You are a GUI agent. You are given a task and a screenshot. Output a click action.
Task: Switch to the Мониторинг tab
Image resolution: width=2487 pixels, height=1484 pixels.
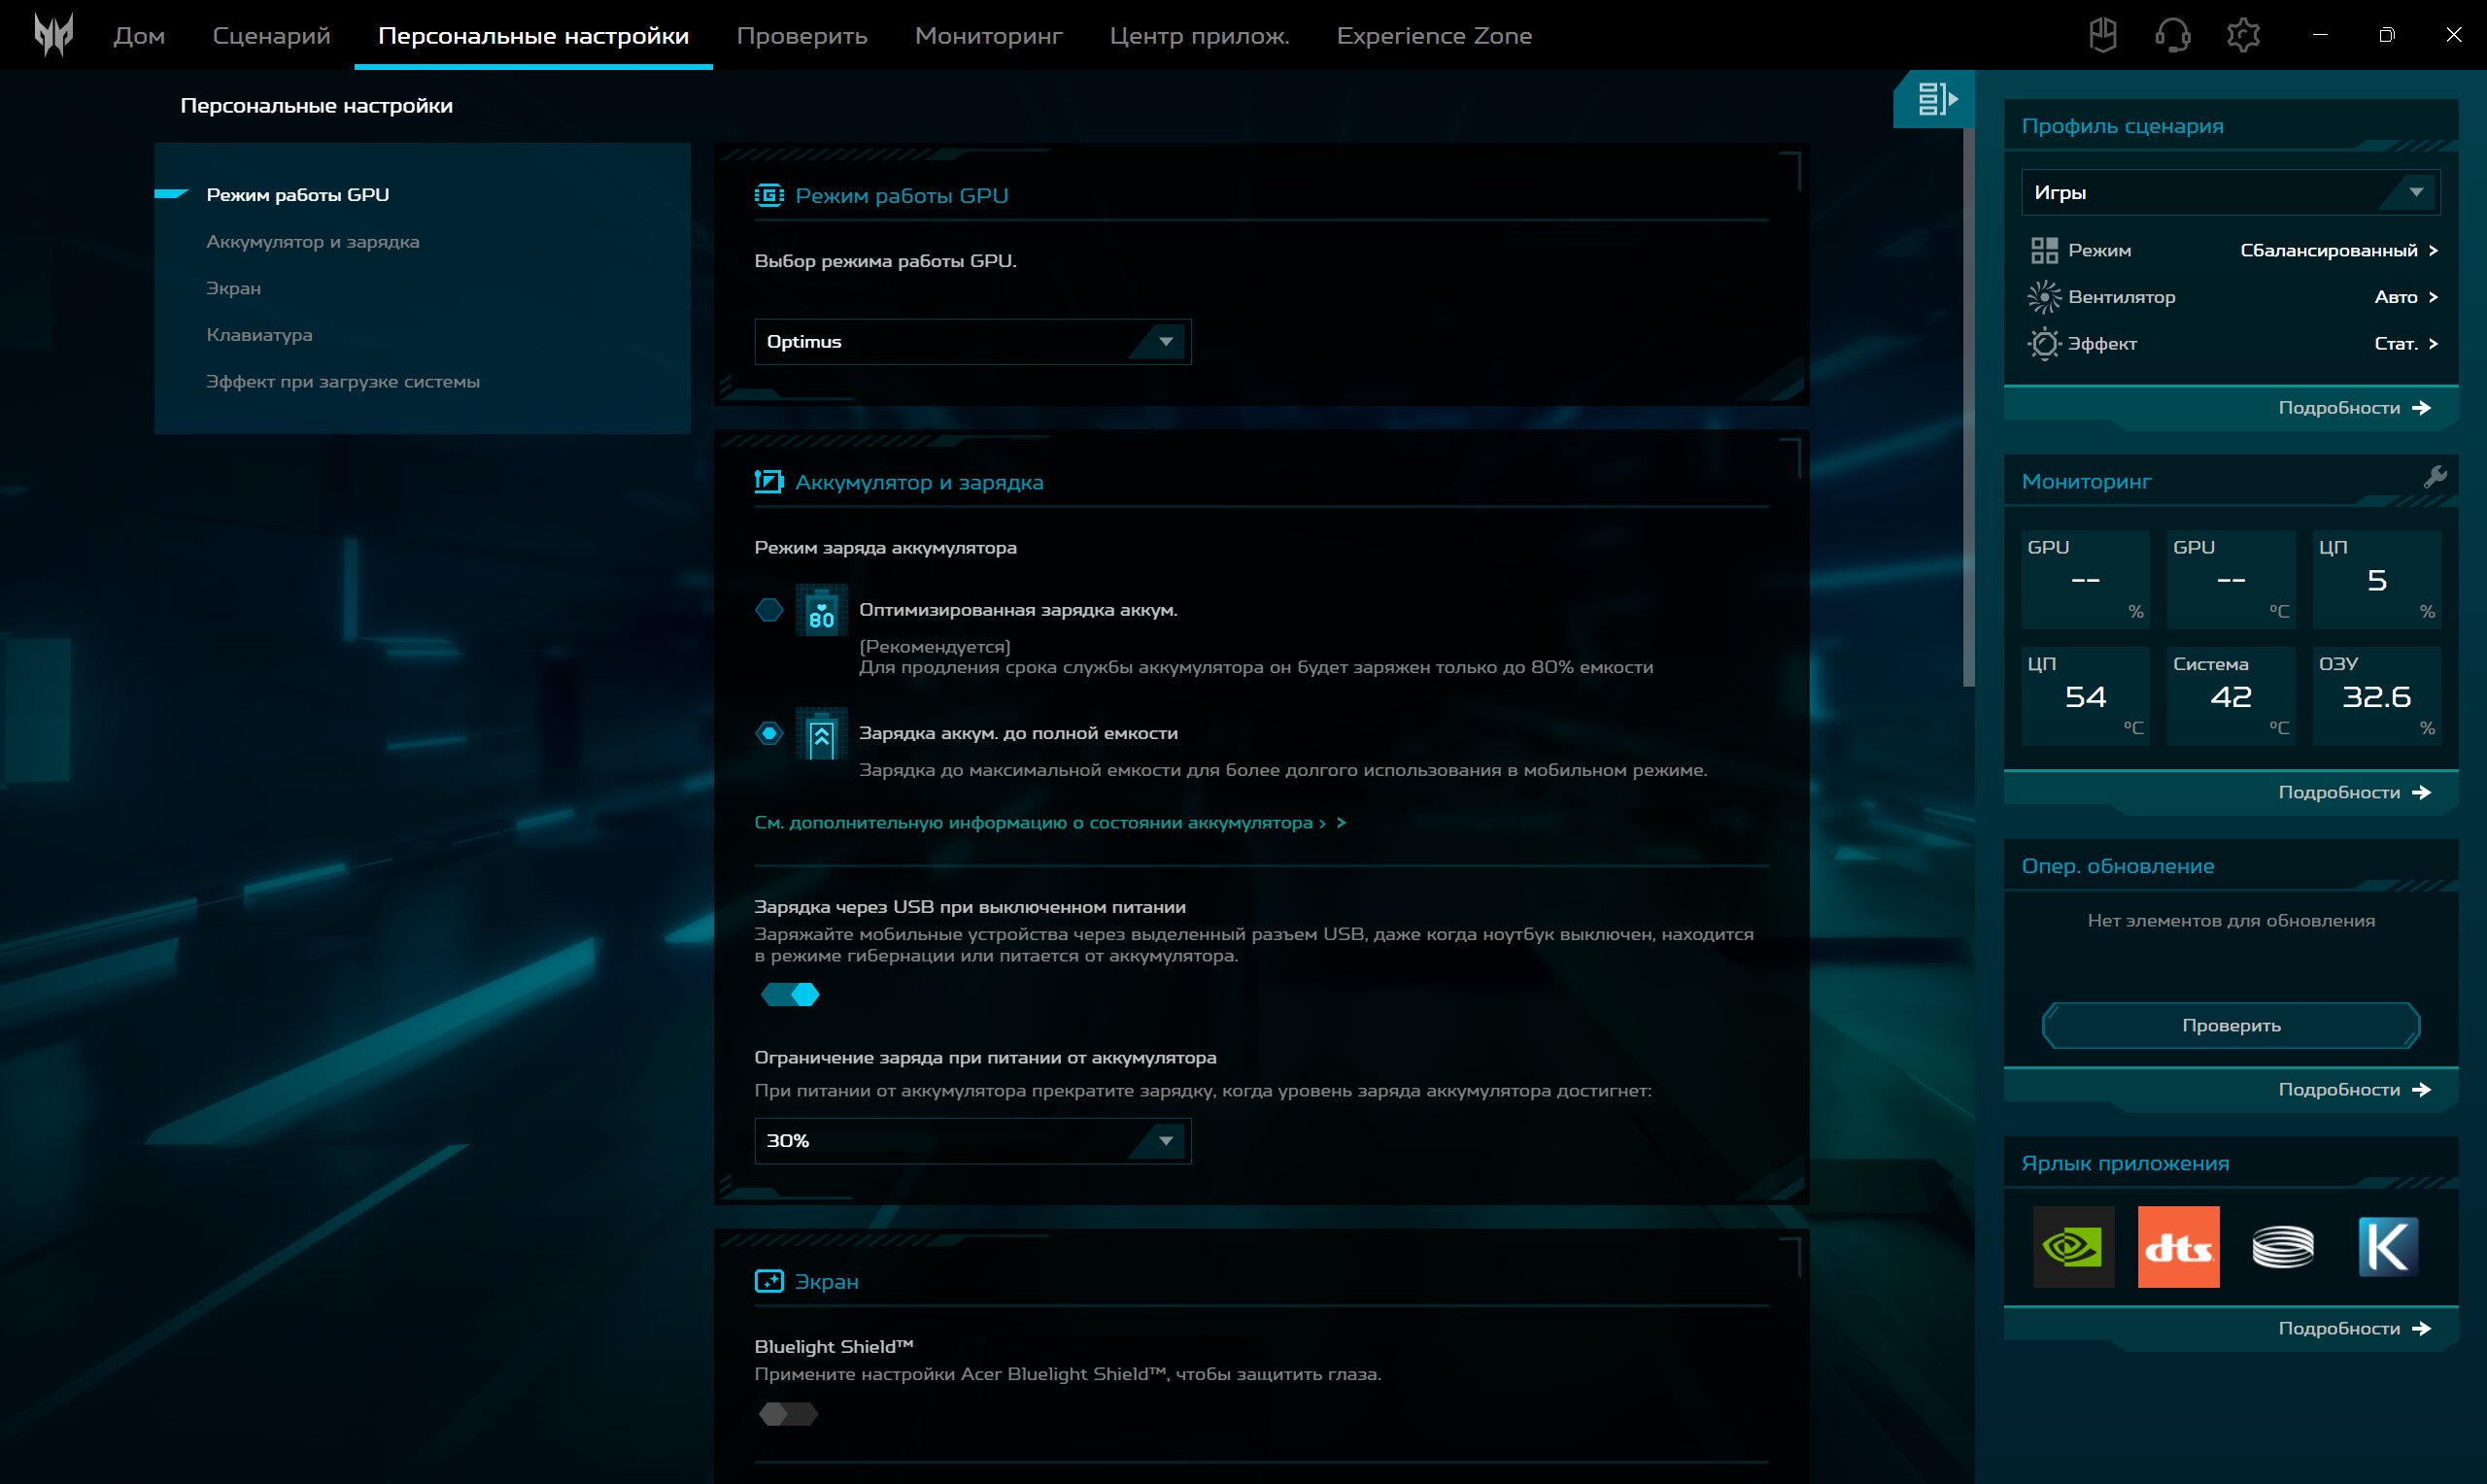tap(988, 36)
